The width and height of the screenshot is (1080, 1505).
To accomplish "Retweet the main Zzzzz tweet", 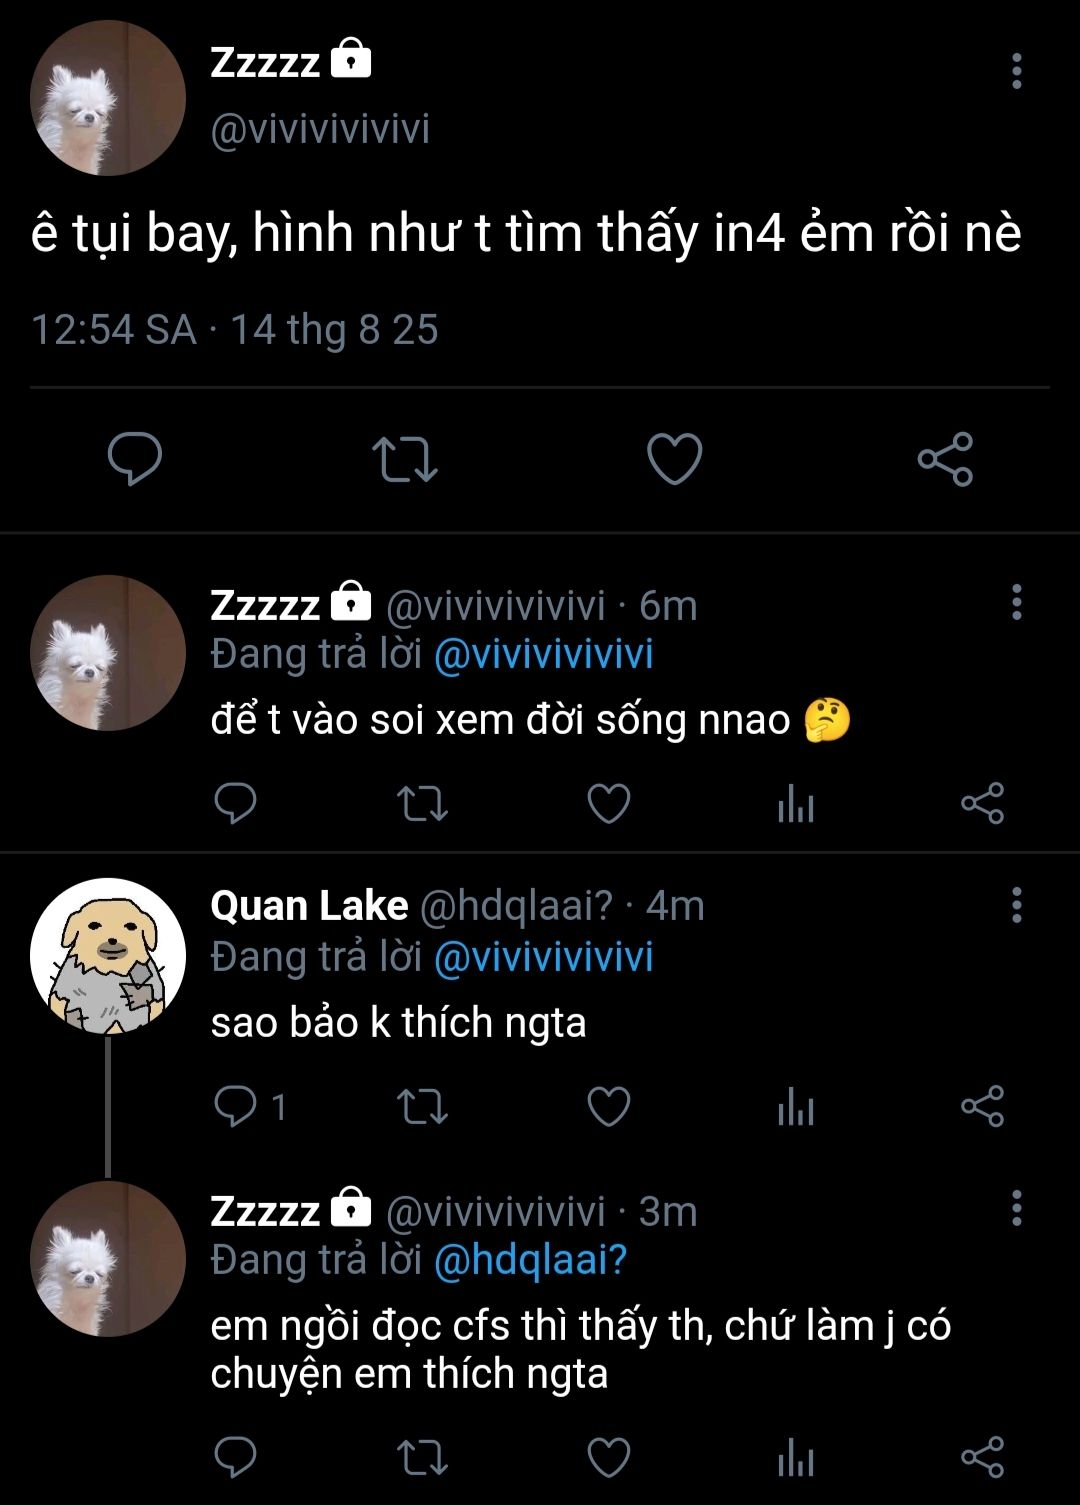I will (404, 459).
